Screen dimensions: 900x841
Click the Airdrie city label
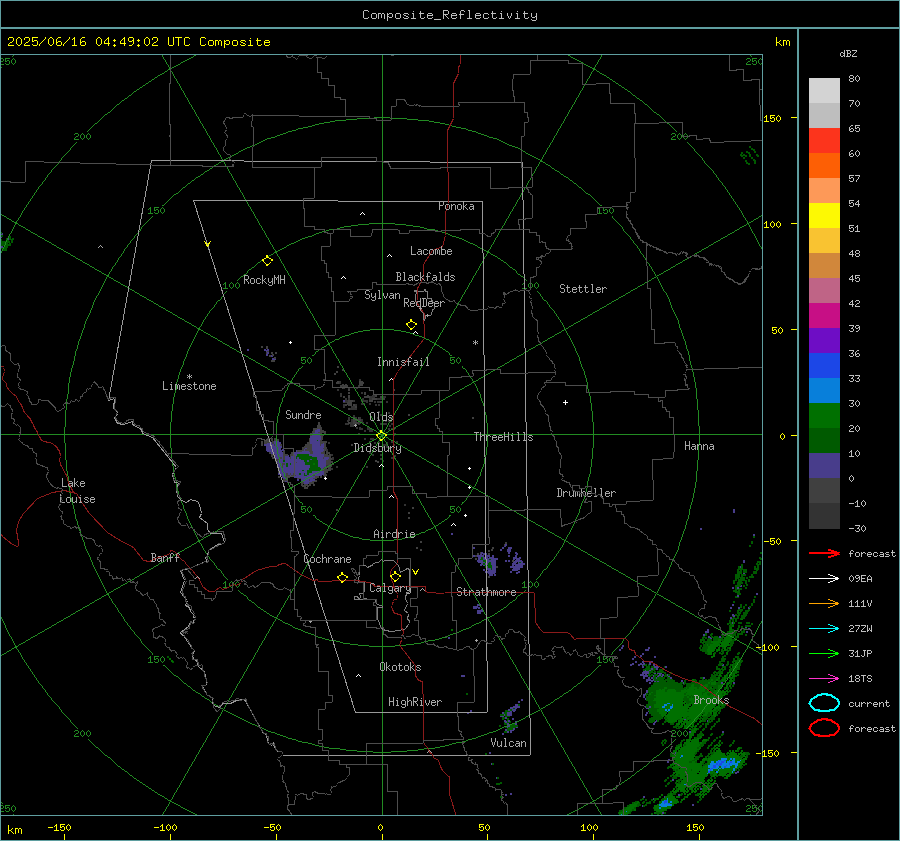point(394,534)
